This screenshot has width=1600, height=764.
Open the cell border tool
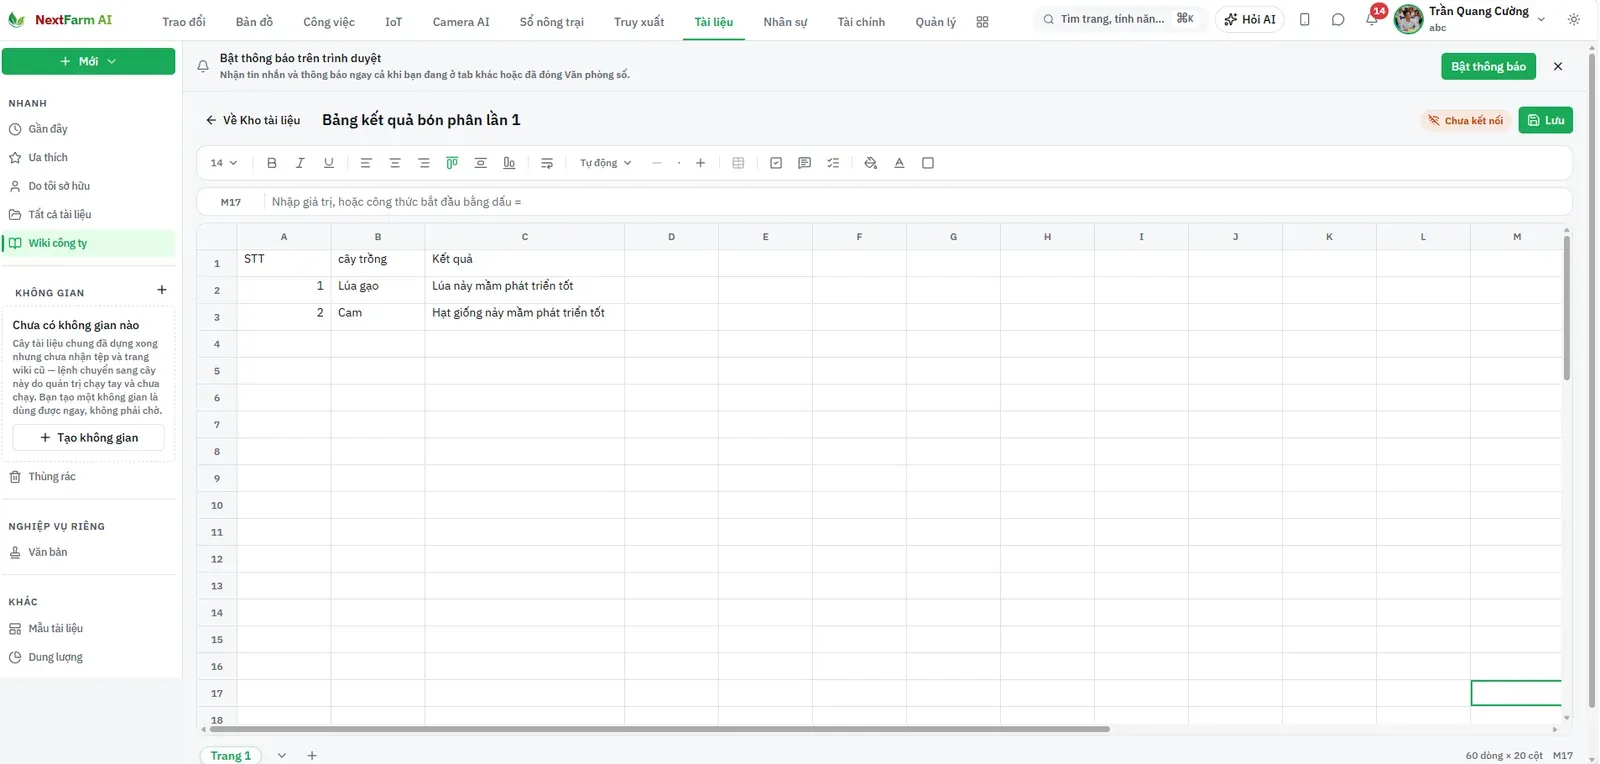(x=928, y=163)
